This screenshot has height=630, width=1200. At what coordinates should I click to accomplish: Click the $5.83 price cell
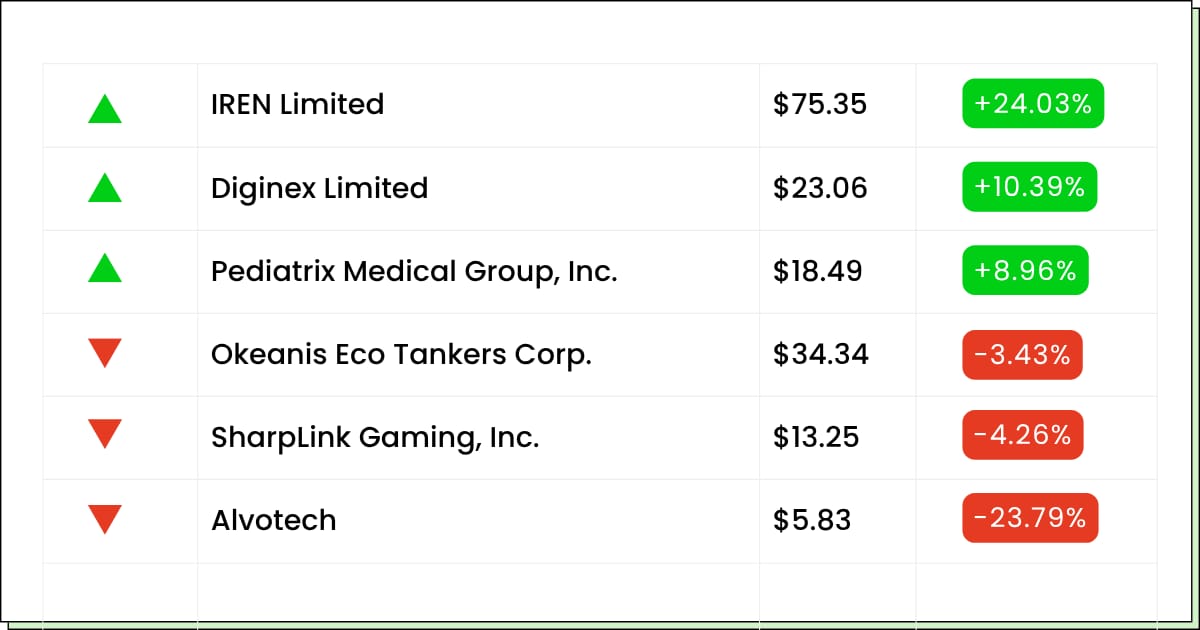pos(812,520)
